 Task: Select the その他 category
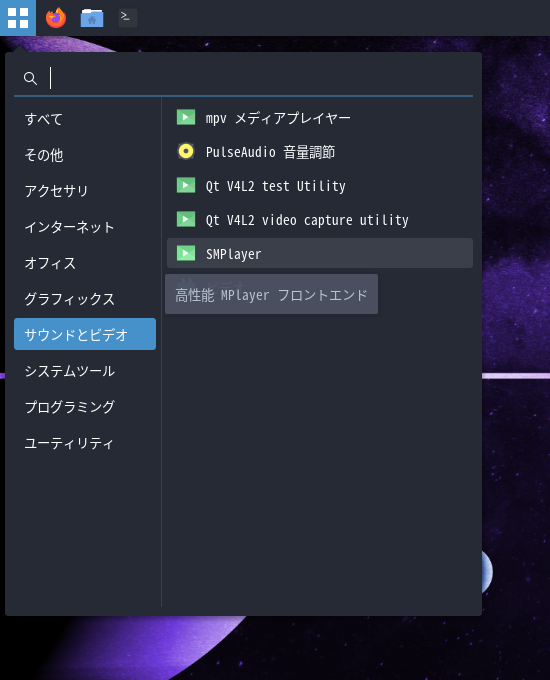click(x=85, y=154)
